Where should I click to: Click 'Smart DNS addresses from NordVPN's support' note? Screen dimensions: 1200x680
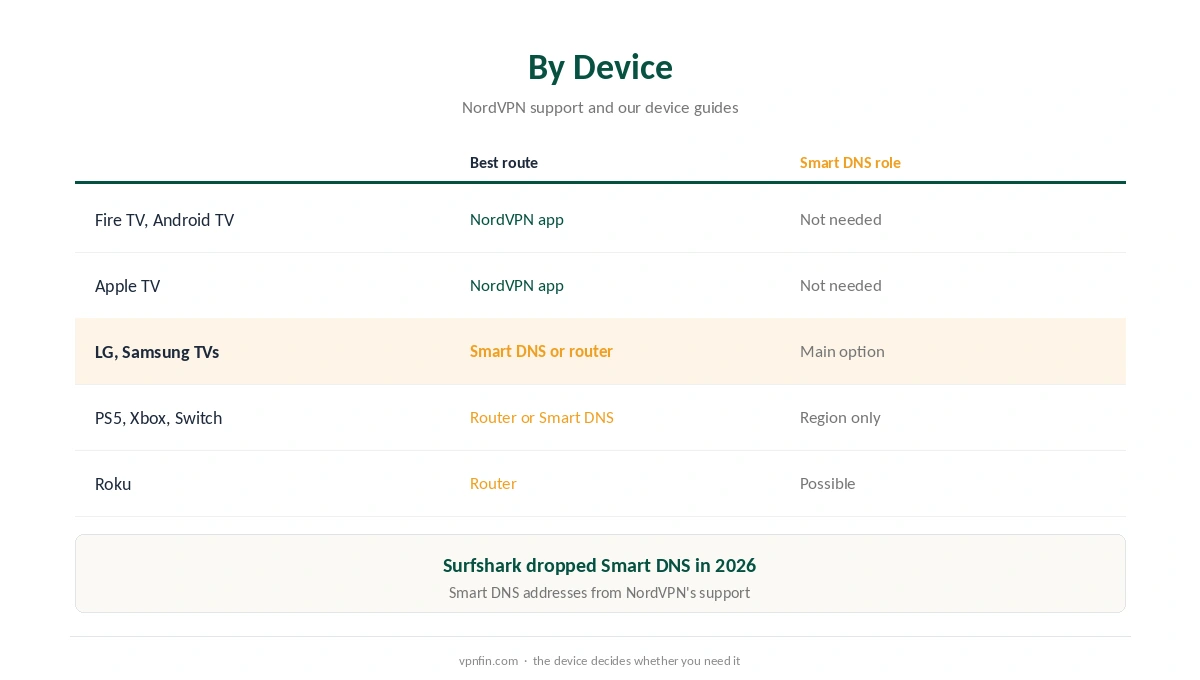coord(600,592)
